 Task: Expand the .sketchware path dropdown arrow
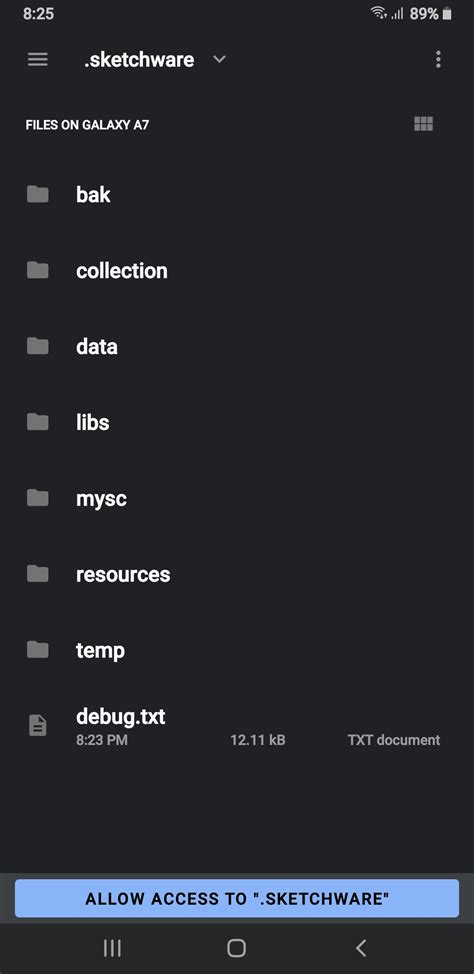coord(219,60)
